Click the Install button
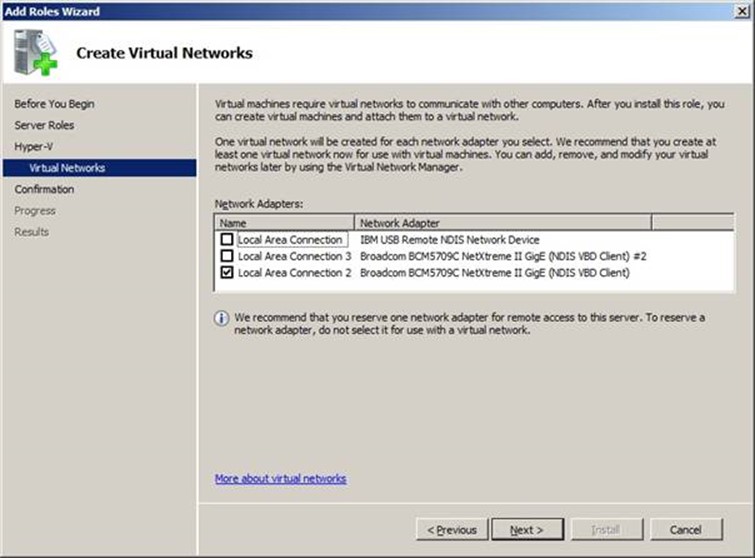The image size is (755, 558). pos(607,530)
